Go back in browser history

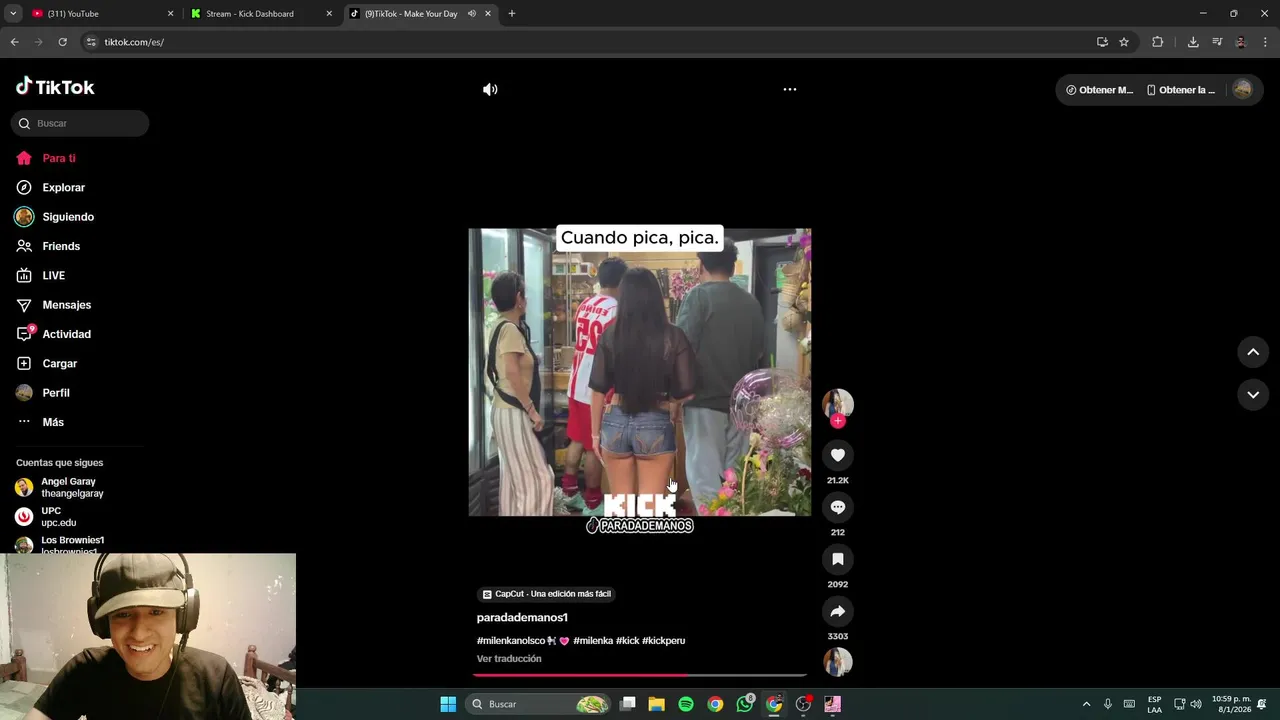(x=14, y=42)
